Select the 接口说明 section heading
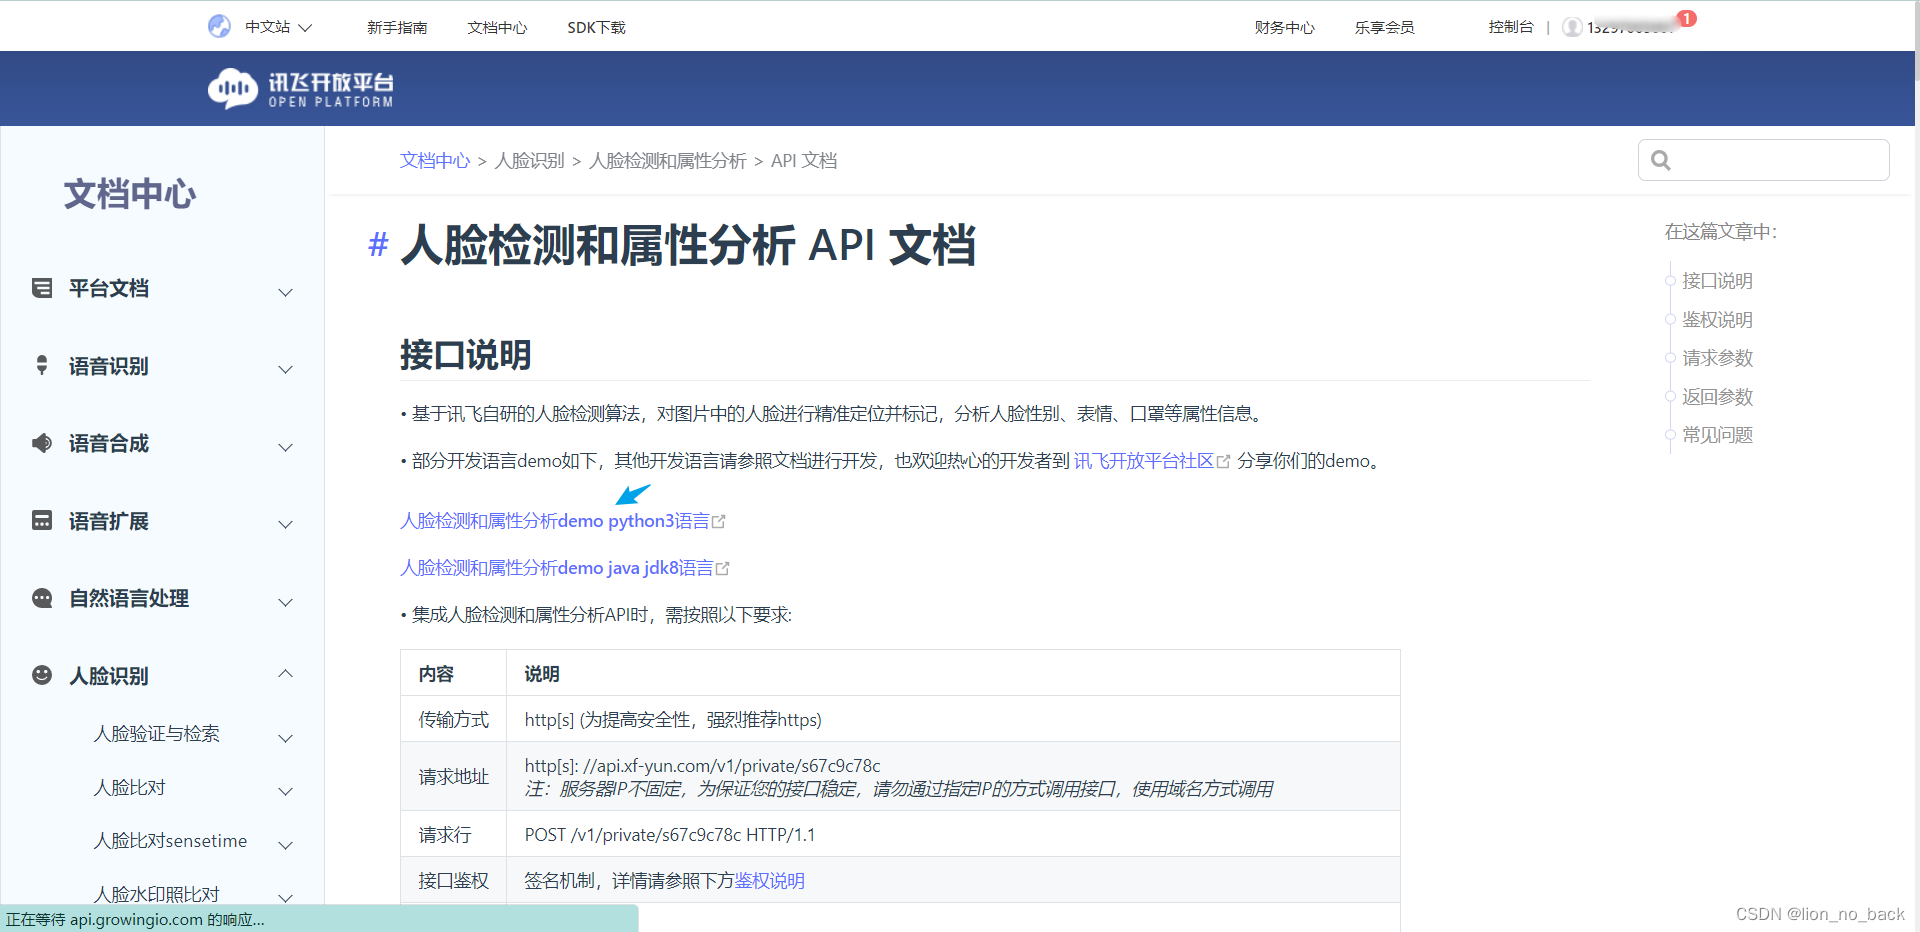 (x=465, y=355)
